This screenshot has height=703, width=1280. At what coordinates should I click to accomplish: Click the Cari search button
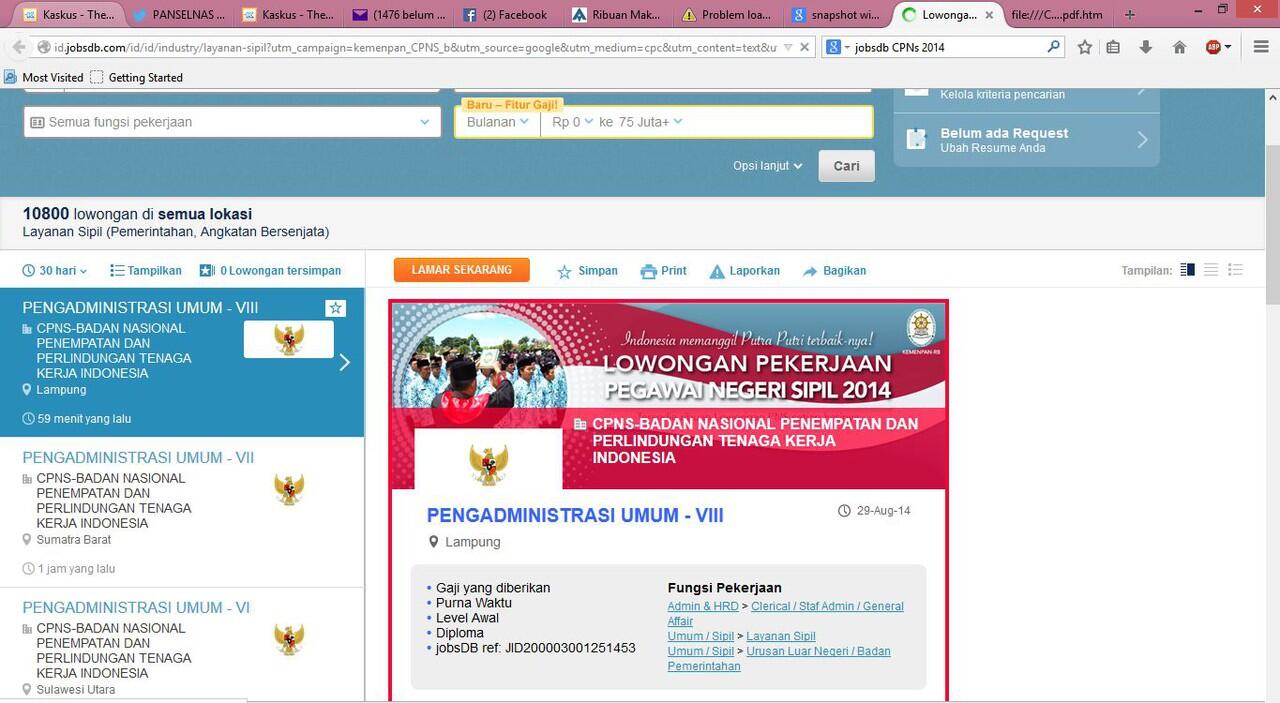click(846, 166)
